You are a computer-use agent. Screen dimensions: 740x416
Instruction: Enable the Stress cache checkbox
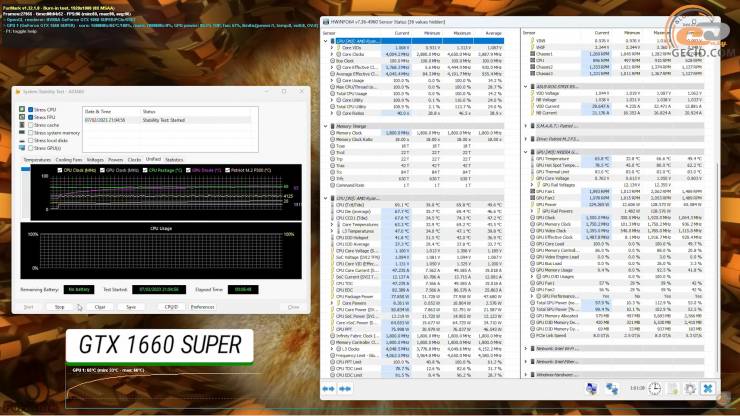click(30, 125)
